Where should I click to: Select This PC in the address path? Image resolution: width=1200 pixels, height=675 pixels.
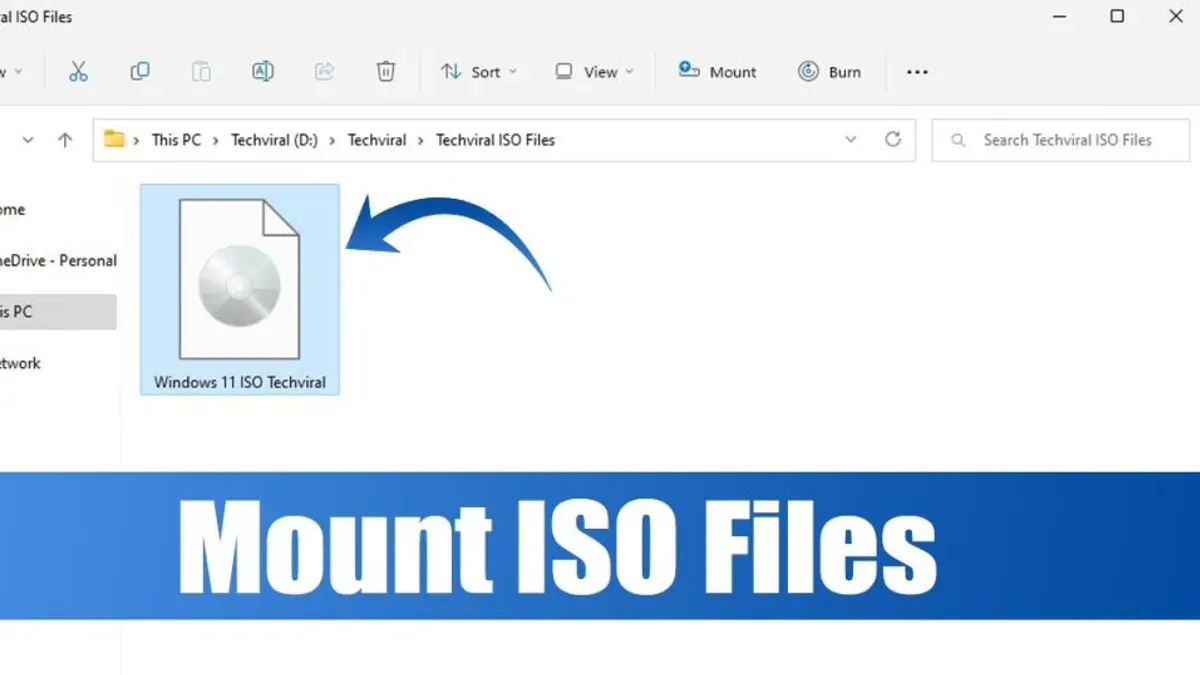point(176,140)
